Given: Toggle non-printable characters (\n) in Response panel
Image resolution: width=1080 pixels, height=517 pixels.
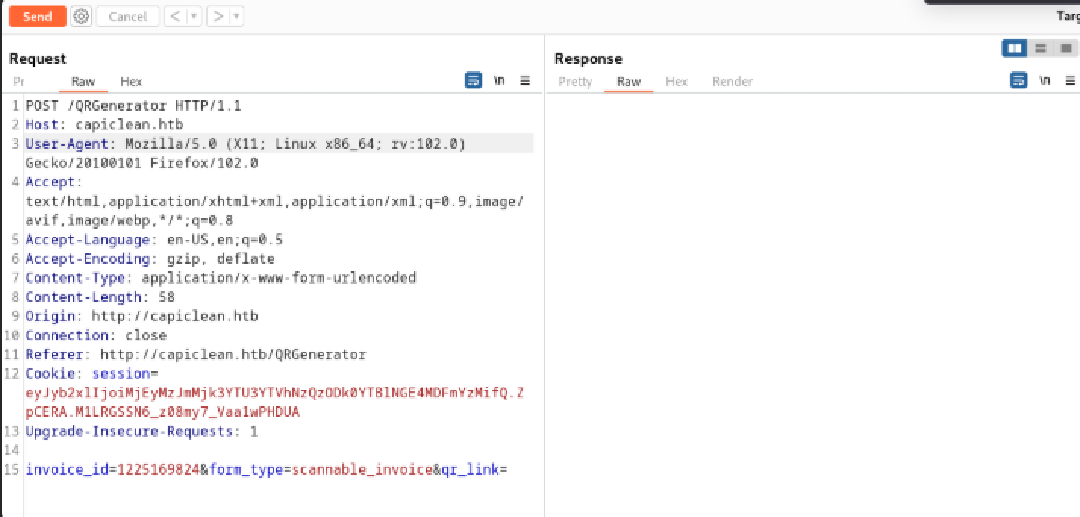Looking at the screenshot, I should click(x=1045, y=81).
